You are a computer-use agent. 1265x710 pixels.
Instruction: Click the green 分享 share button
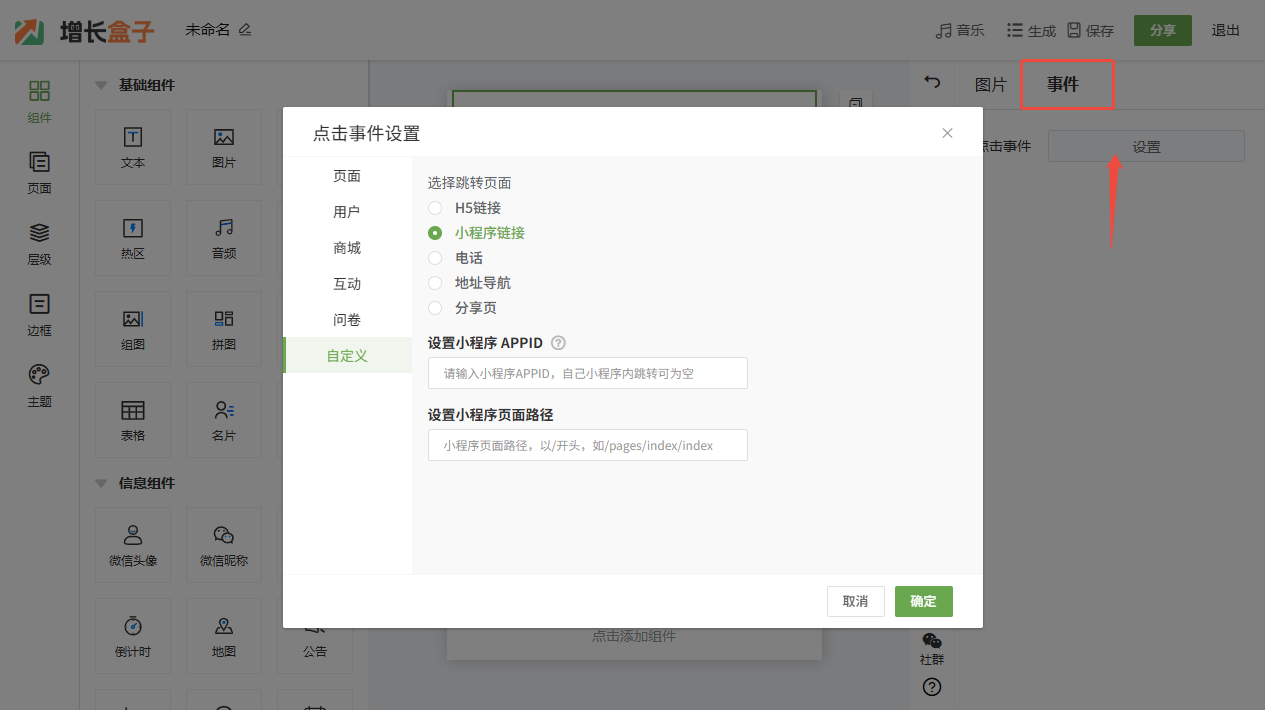click(x=1162, y=30)
